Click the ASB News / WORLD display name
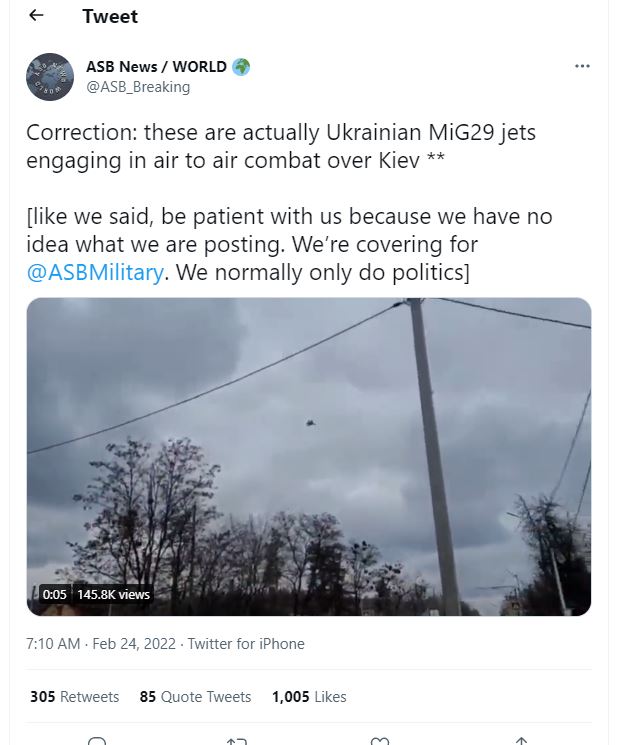625x745 pixels. [156, 67]
